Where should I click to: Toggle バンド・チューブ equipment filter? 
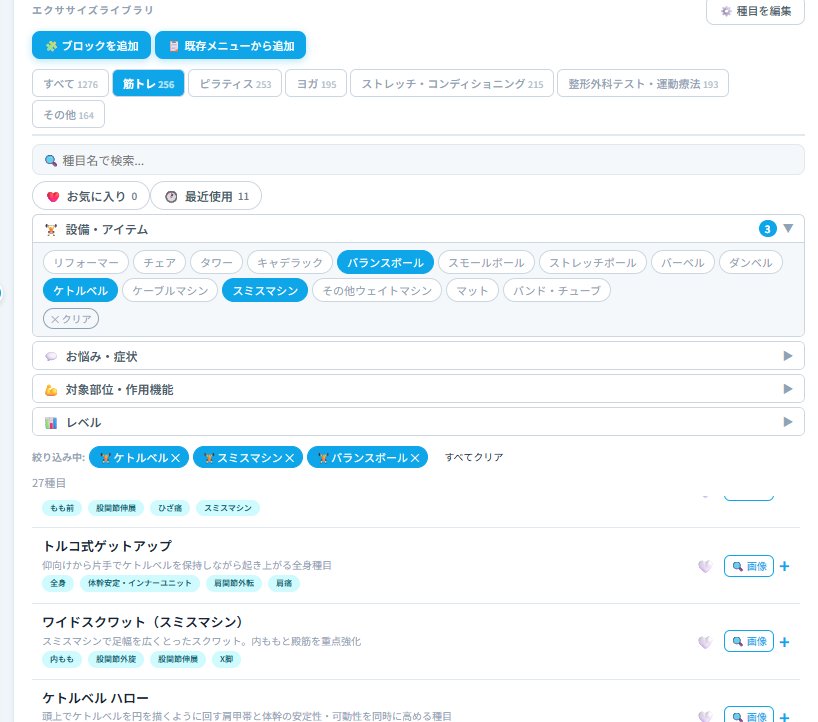tap(557, 291)
